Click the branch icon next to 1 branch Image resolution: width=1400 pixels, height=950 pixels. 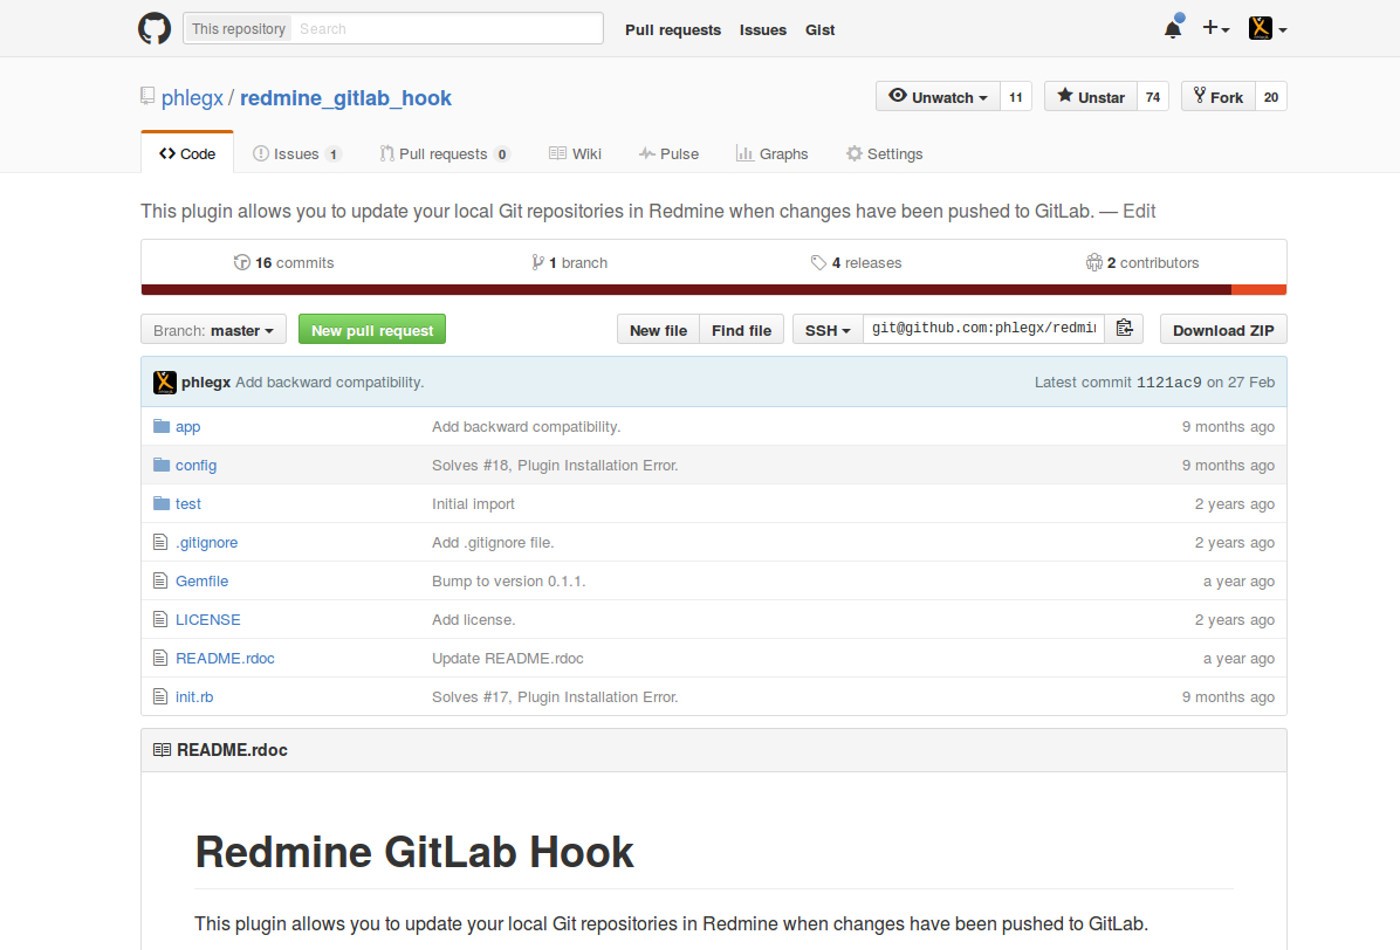pos(538,262)
